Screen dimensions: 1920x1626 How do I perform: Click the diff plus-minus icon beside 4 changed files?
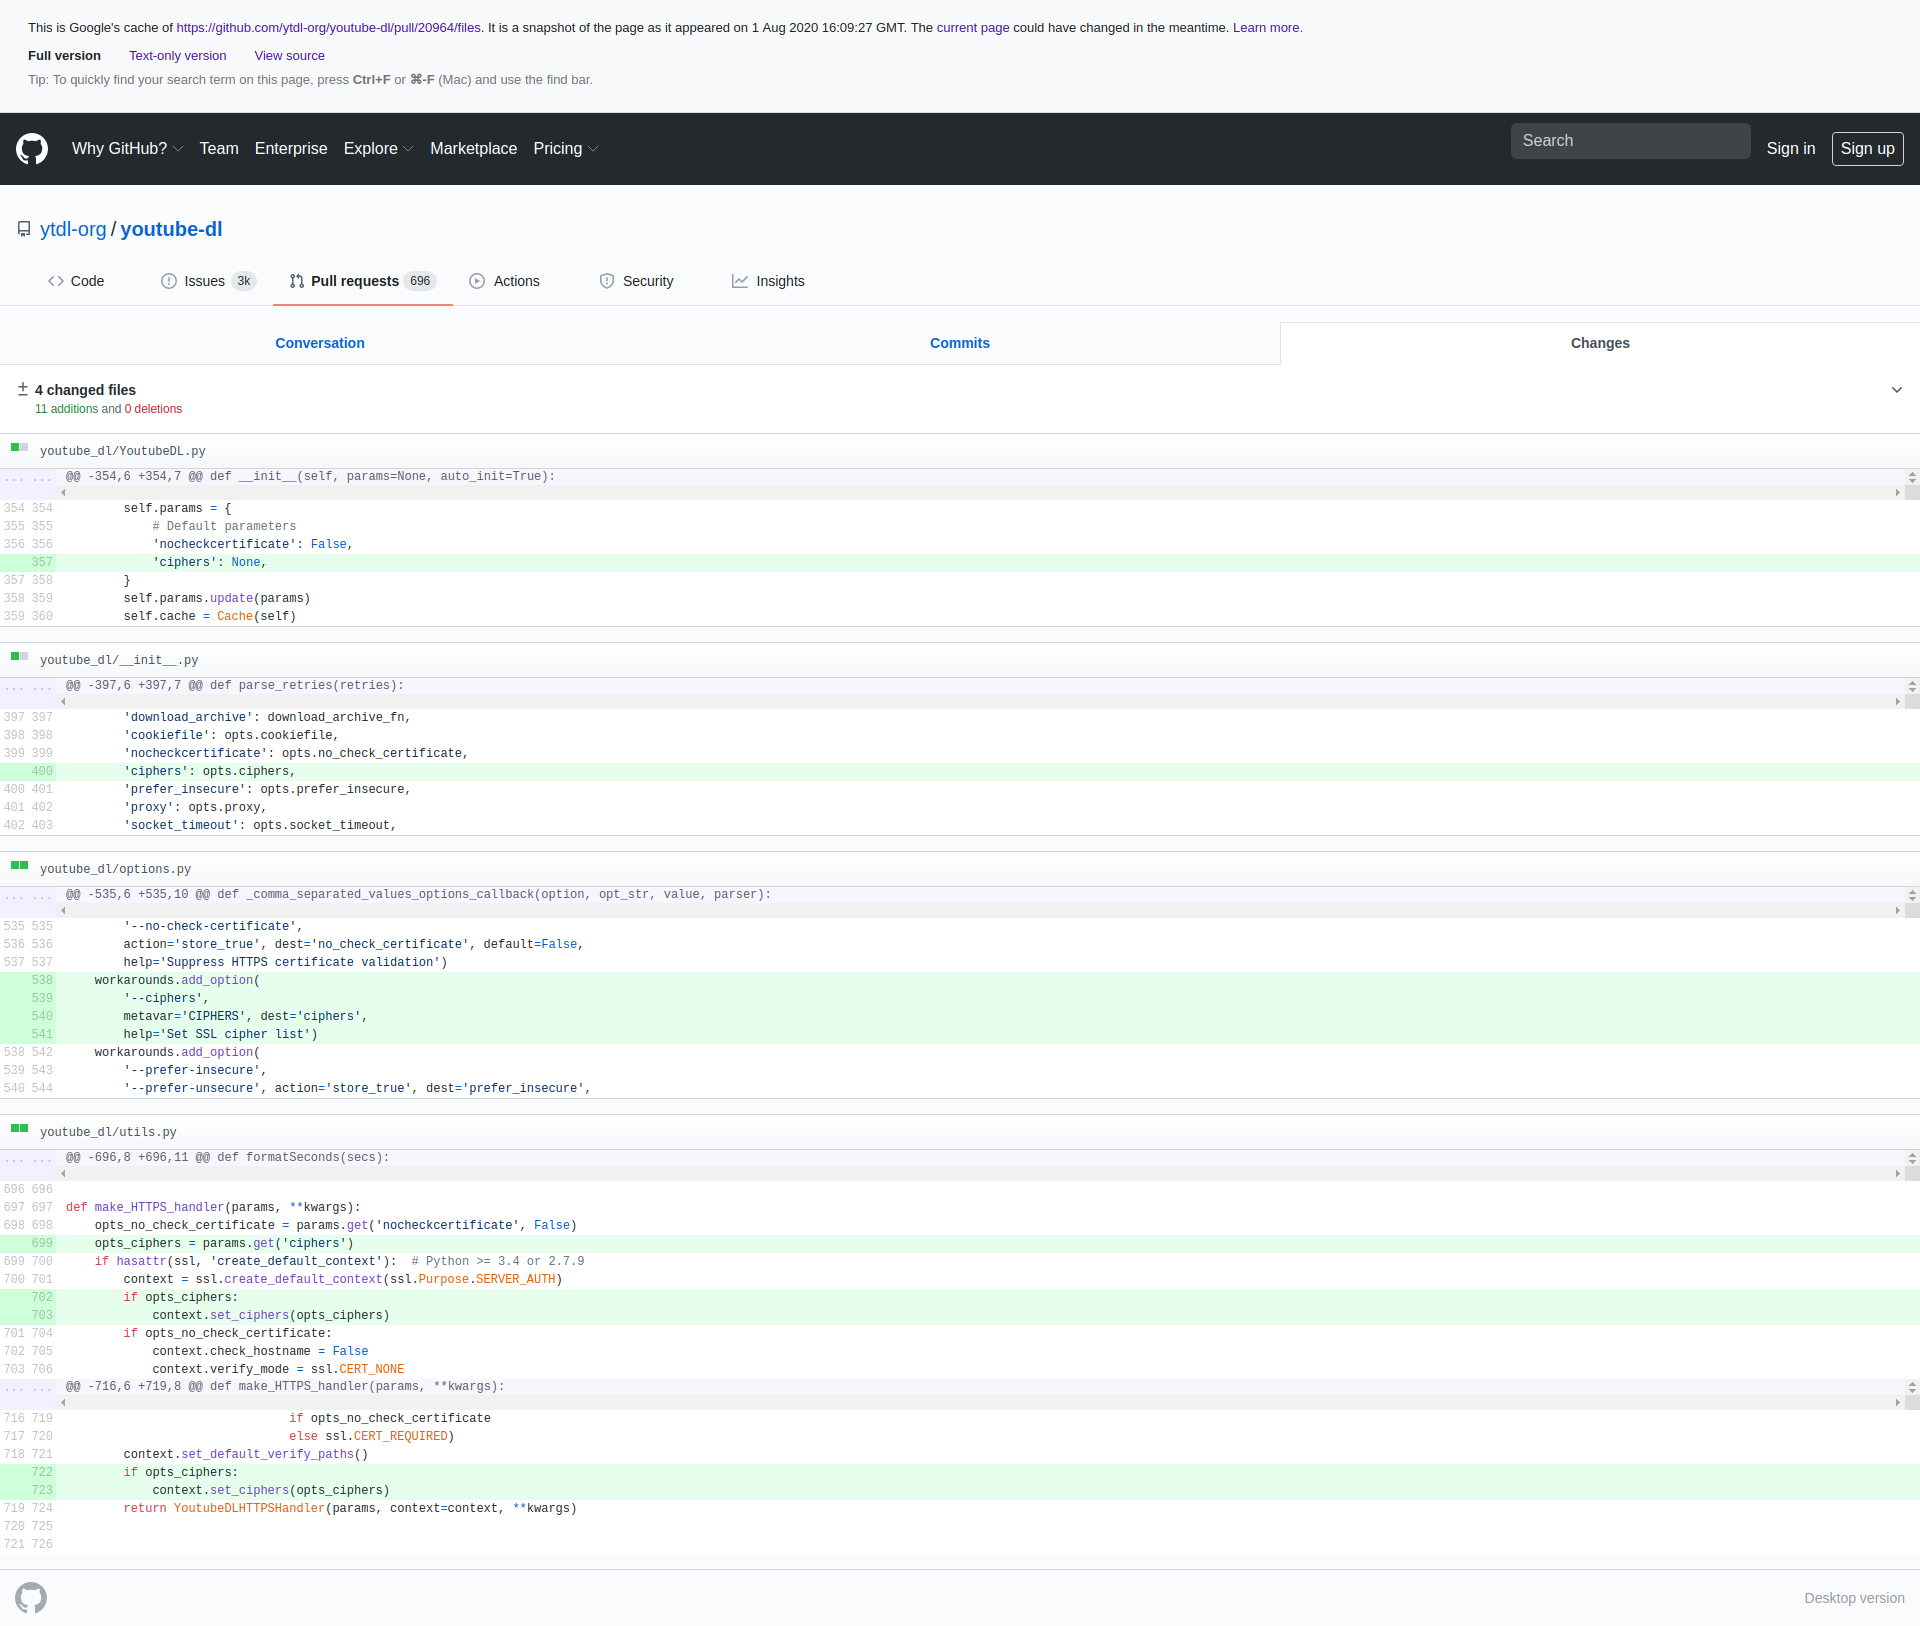point(23,389)
